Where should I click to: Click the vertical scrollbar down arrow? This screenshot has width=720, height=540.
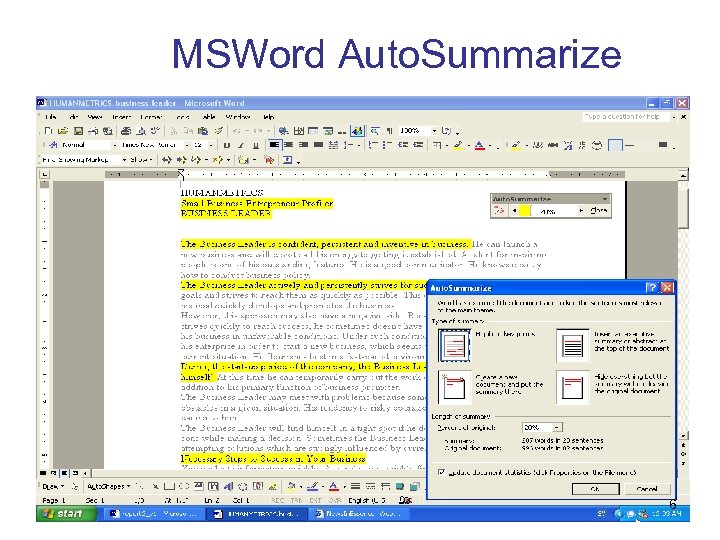tap(684, 436)
